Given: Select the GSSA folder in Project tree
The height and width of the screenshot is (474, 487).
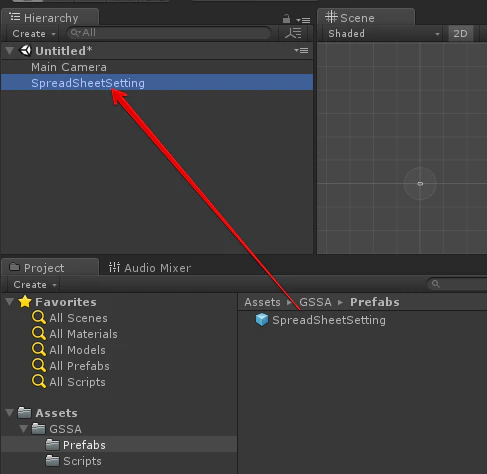Looking at the screenshot, I should click(65, 429).
